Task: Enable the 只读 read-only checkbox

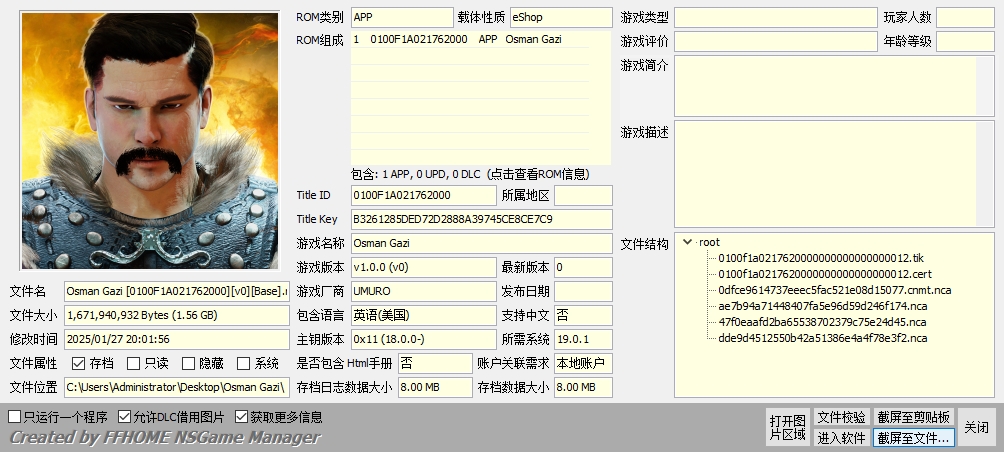Action: pyautogui.click(x=133, y=363)
